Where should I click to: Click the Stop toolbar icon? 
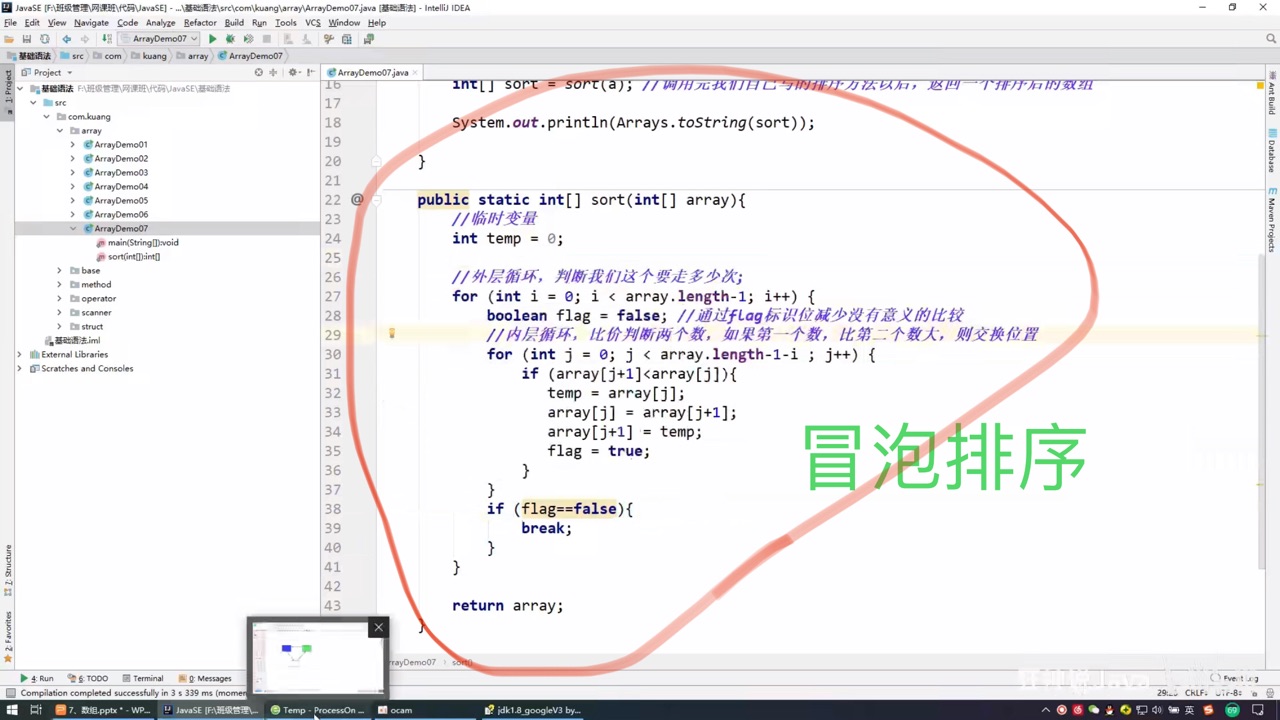(266, 39)
